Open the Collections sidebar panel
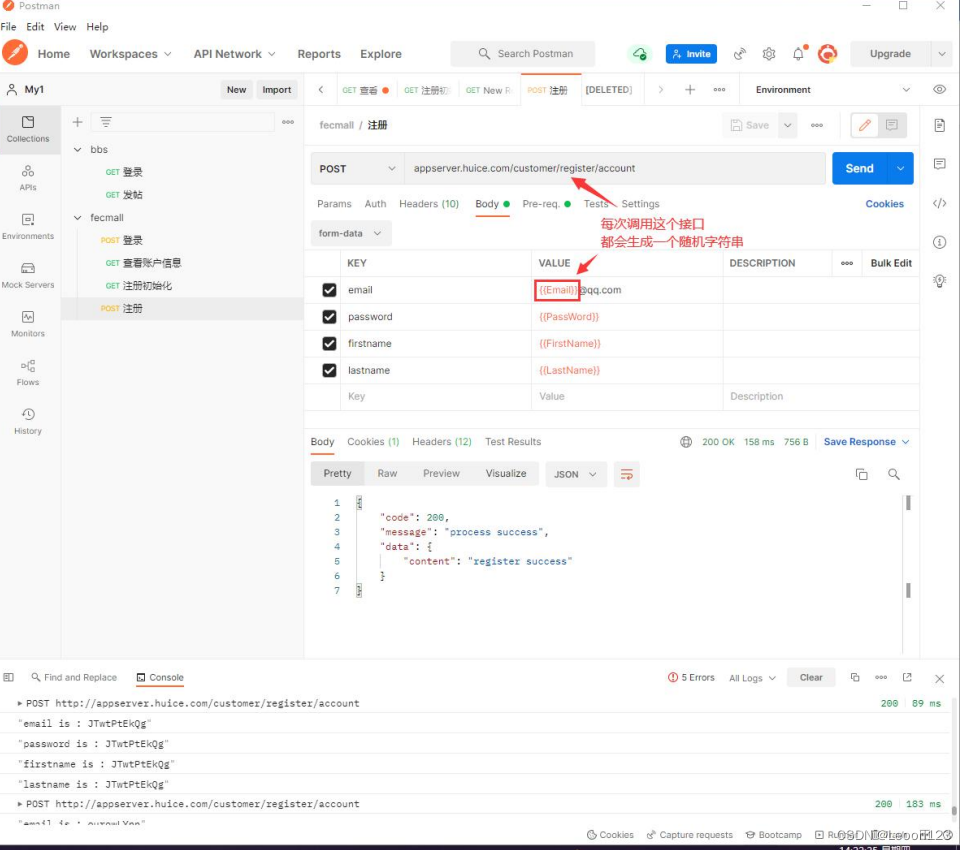 [x=28, y=129]
